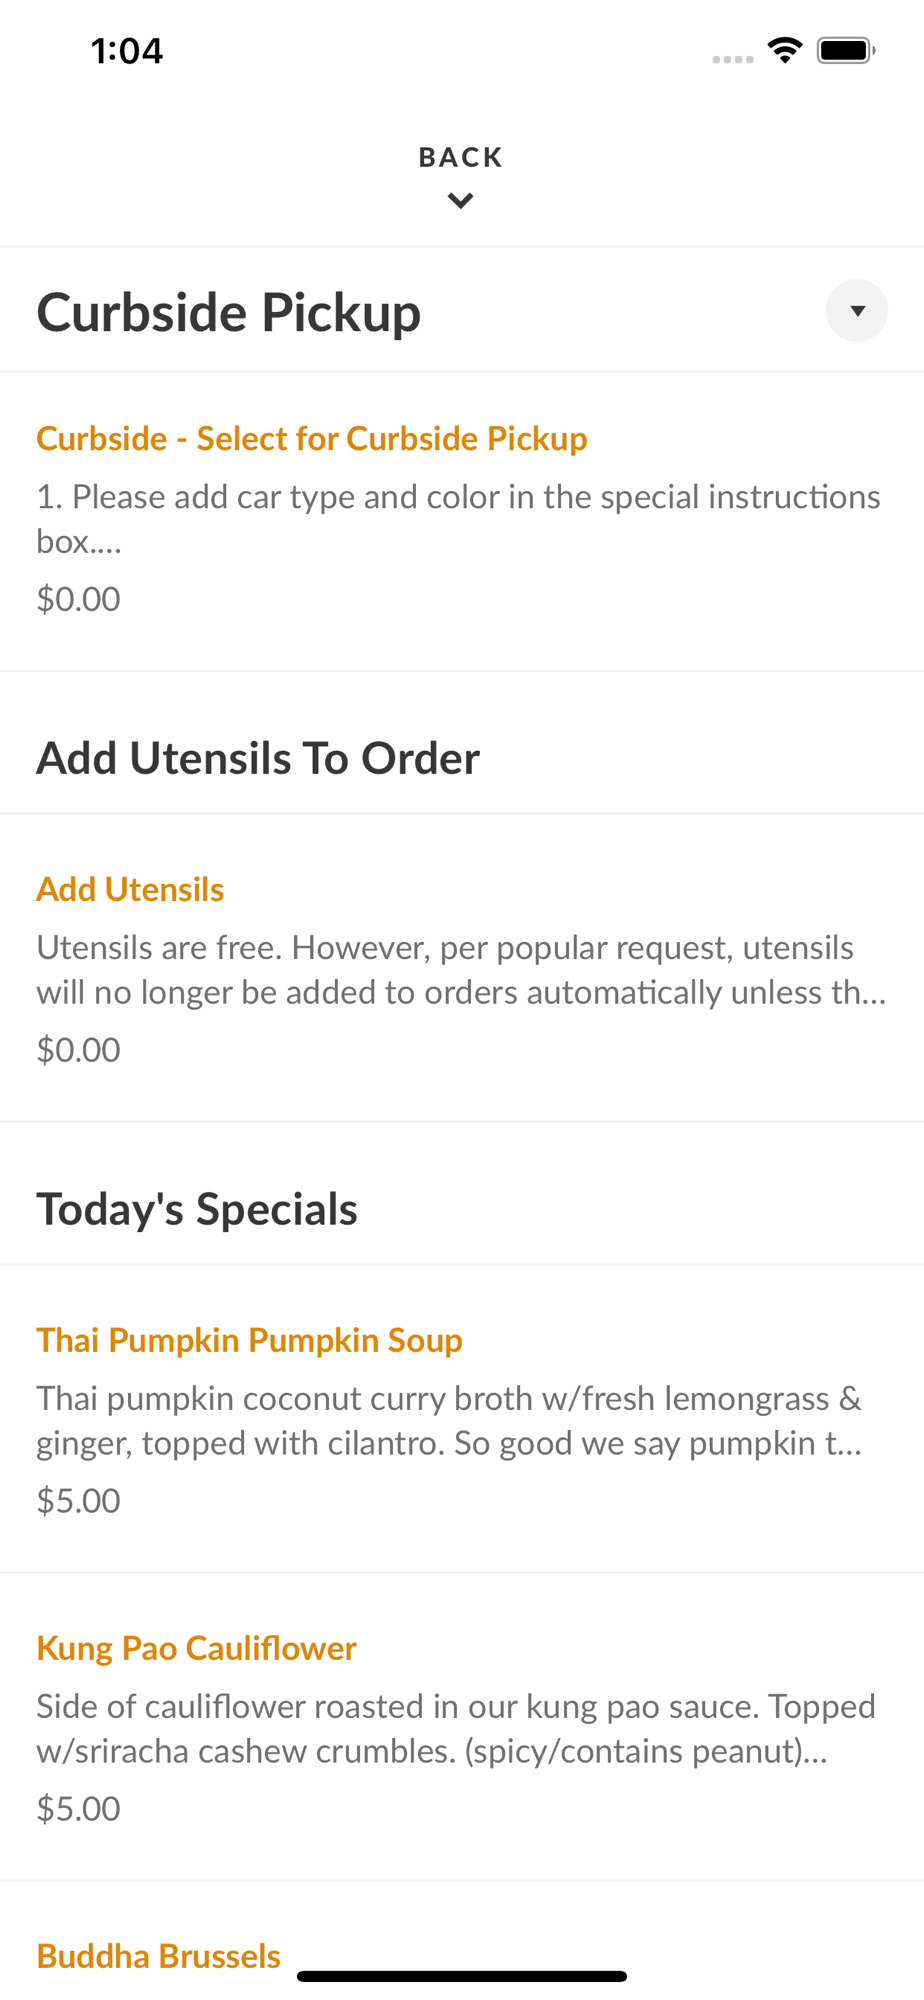Select Curbside - Select for Curbside Pickup item
This screenshot has width=924, height=2000.
(462, 521)
